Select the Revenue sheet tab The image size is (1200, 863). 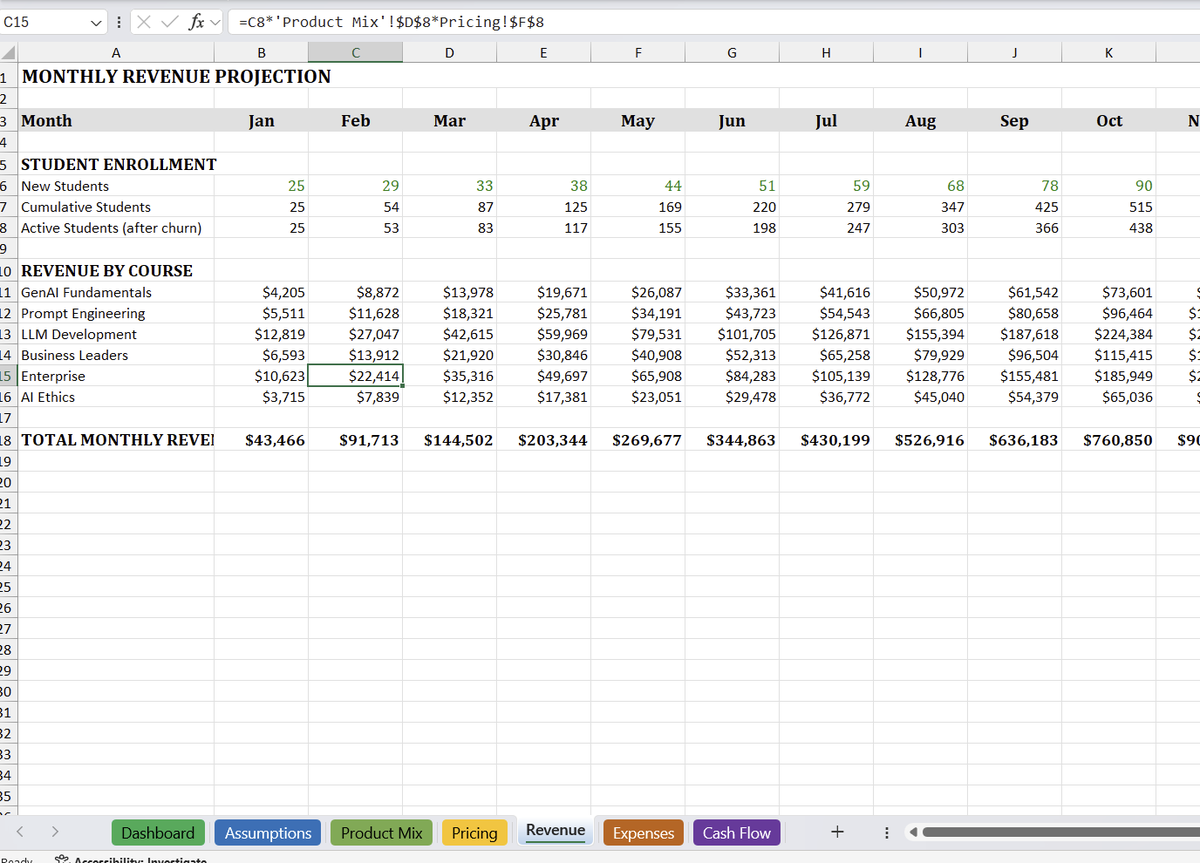click(x=555, y=831)
